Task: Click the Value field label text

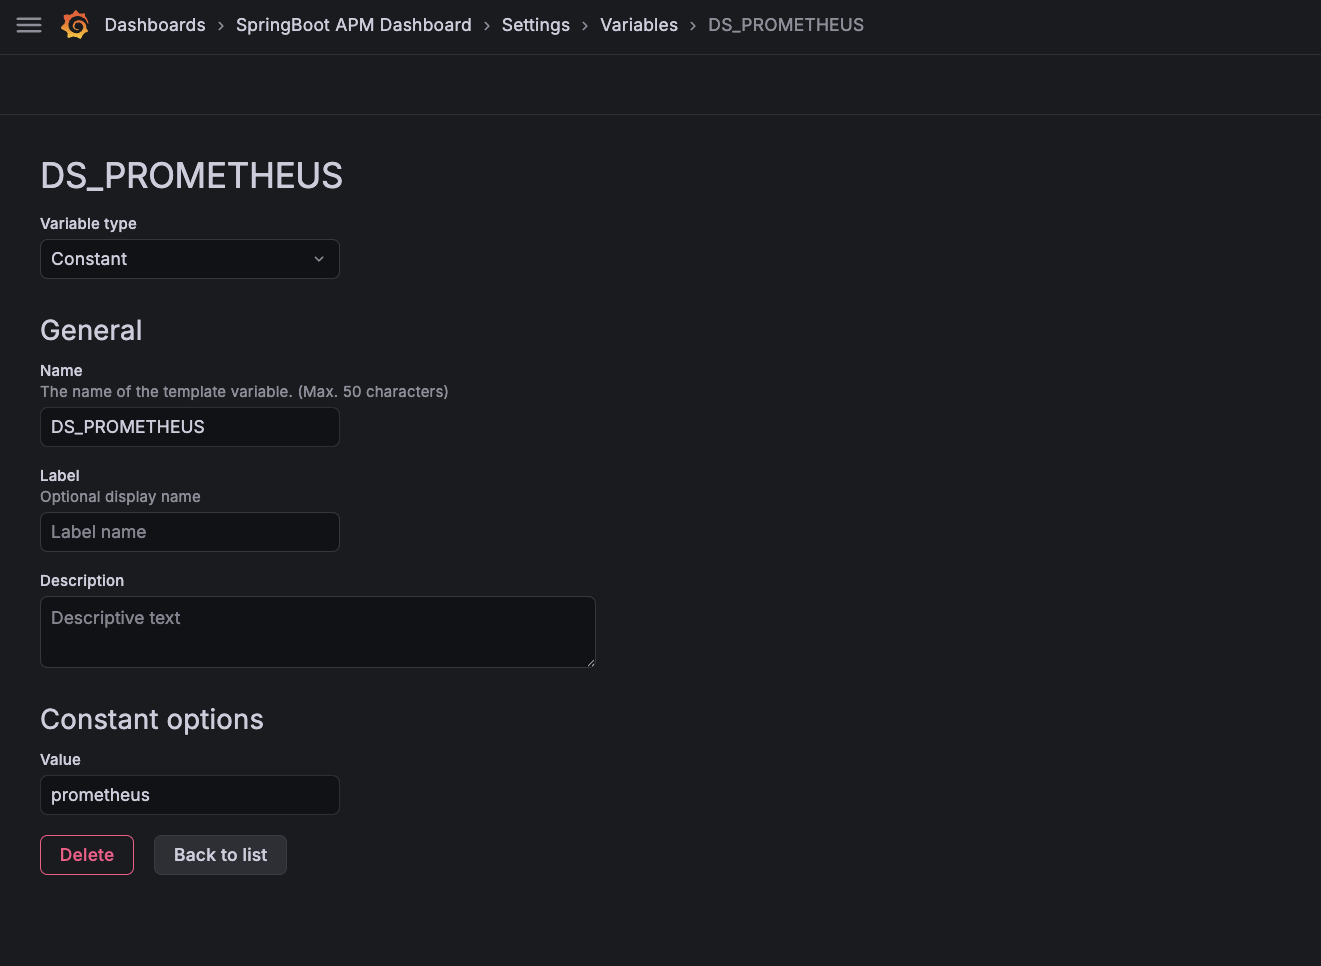Action: (60, 759)
